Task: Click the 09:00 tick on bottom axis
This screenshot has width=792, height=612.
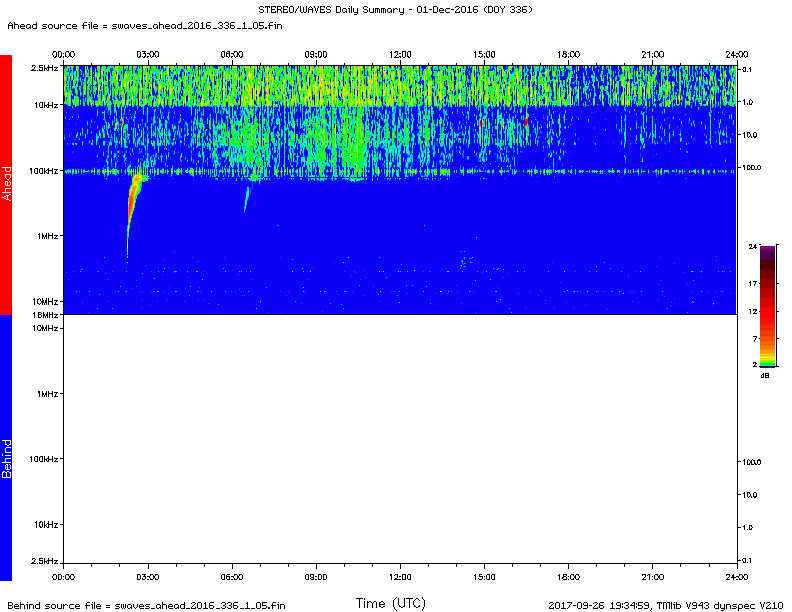Action: (x=316, y=576)
